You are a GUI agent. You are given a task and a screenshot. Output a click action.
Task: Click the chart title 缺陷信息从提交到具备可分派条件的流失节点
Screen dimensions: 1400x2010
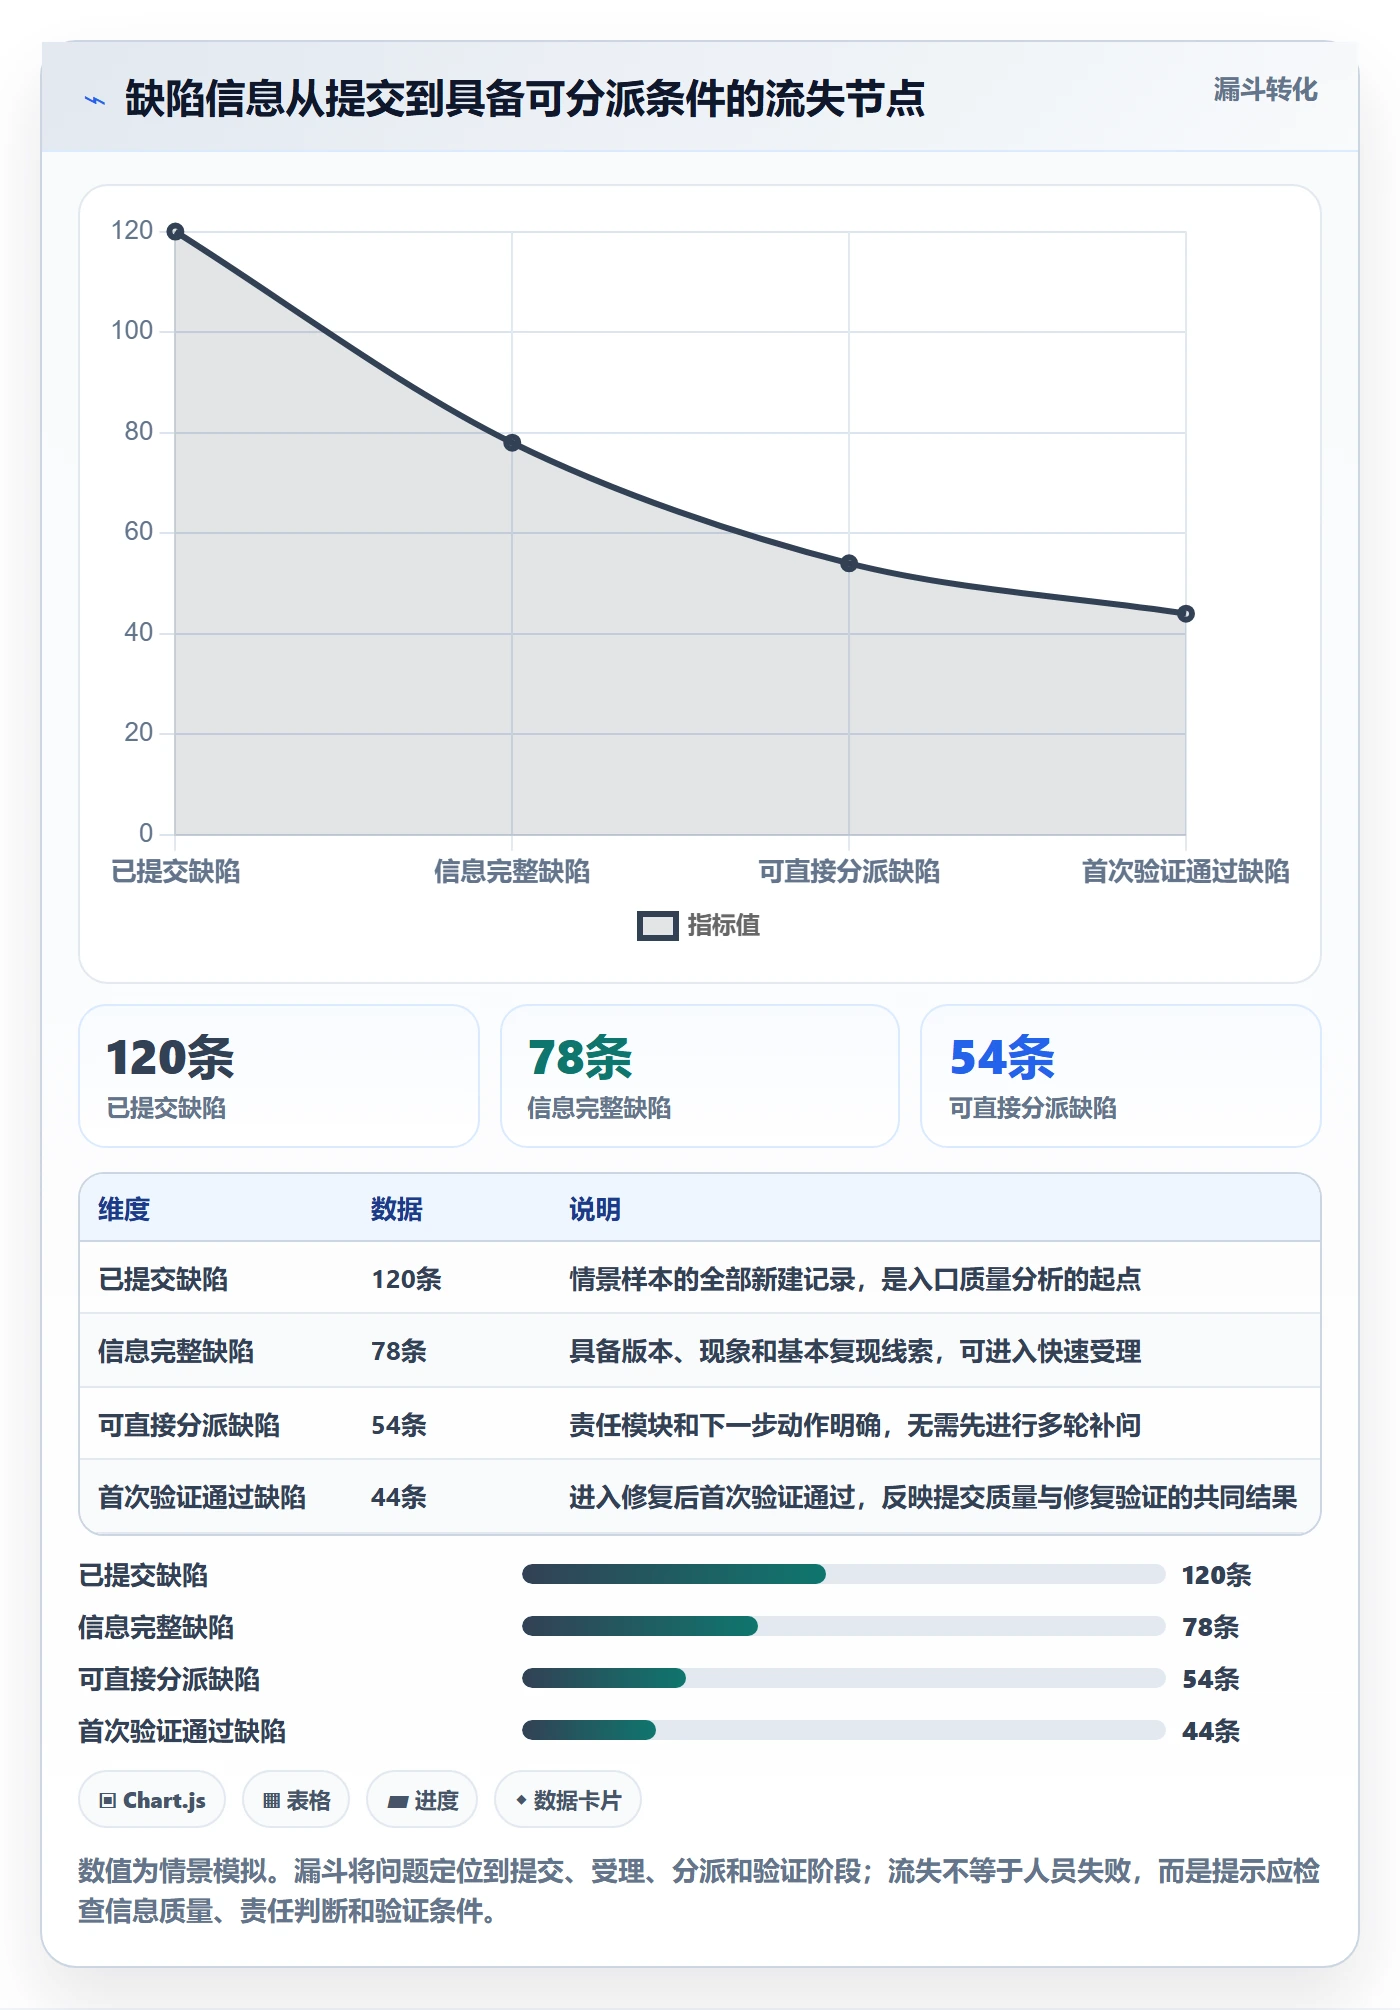(x=525, y=99)
